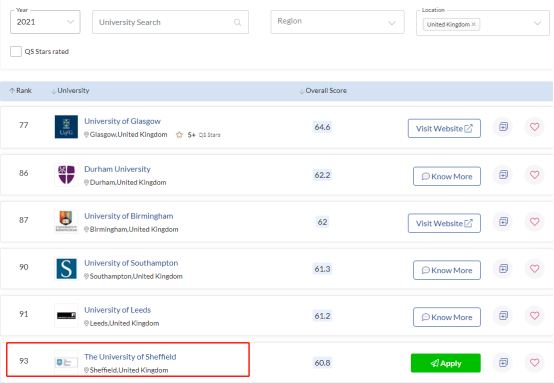The height and width of the screenshot is (383, 554).
Task: Expand the Location dropdown arrow
Action: pos(537,23)
